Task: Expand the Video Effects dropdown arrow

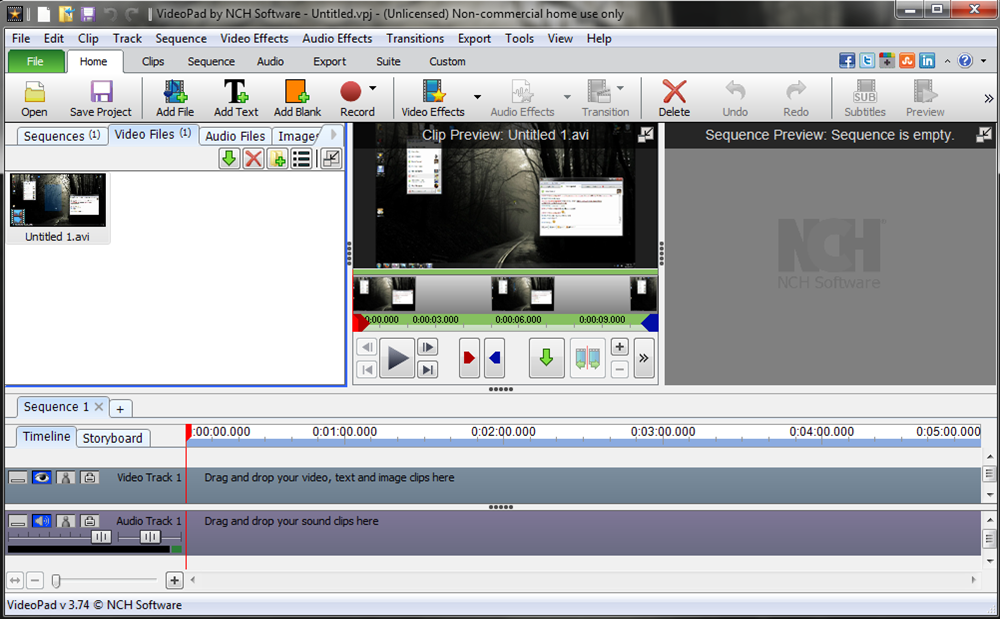Action: [477, 97]
